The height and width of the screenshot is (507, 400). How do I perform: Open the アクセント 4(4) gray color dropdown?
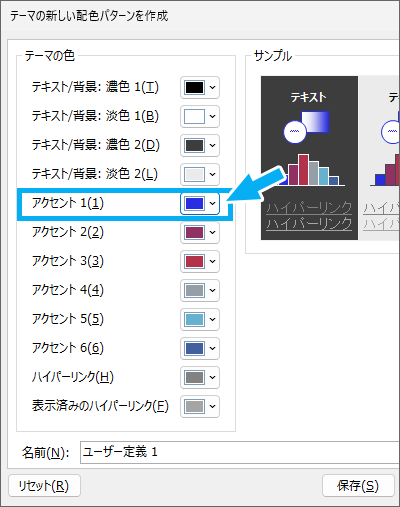tap(200, 290)
